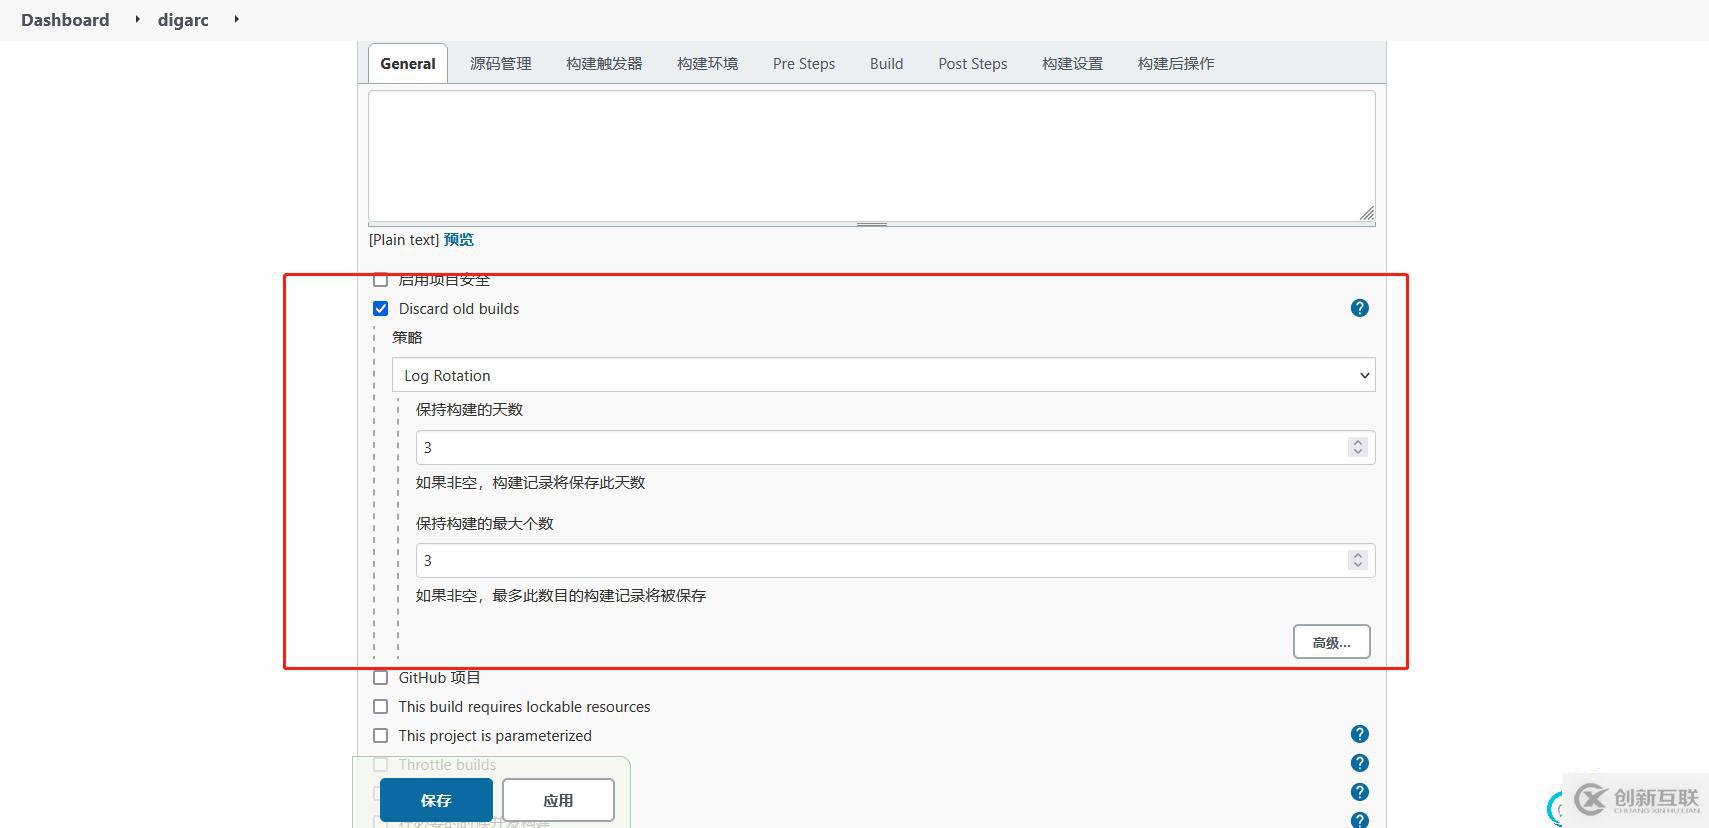
Task: Expand the breadcrumb arrow after digarc
Action: (x=236, y=19)
